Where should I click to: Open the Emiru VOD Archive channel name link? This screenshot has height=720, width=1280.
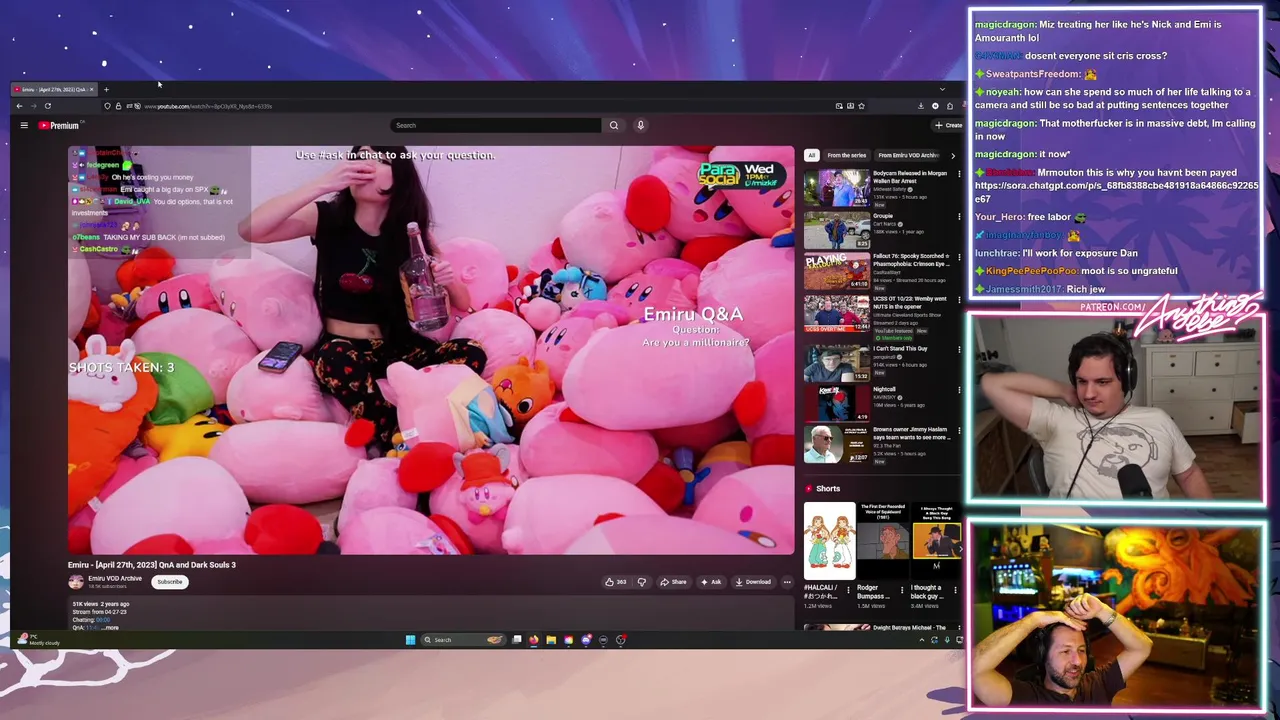click(x=115, y=578)
